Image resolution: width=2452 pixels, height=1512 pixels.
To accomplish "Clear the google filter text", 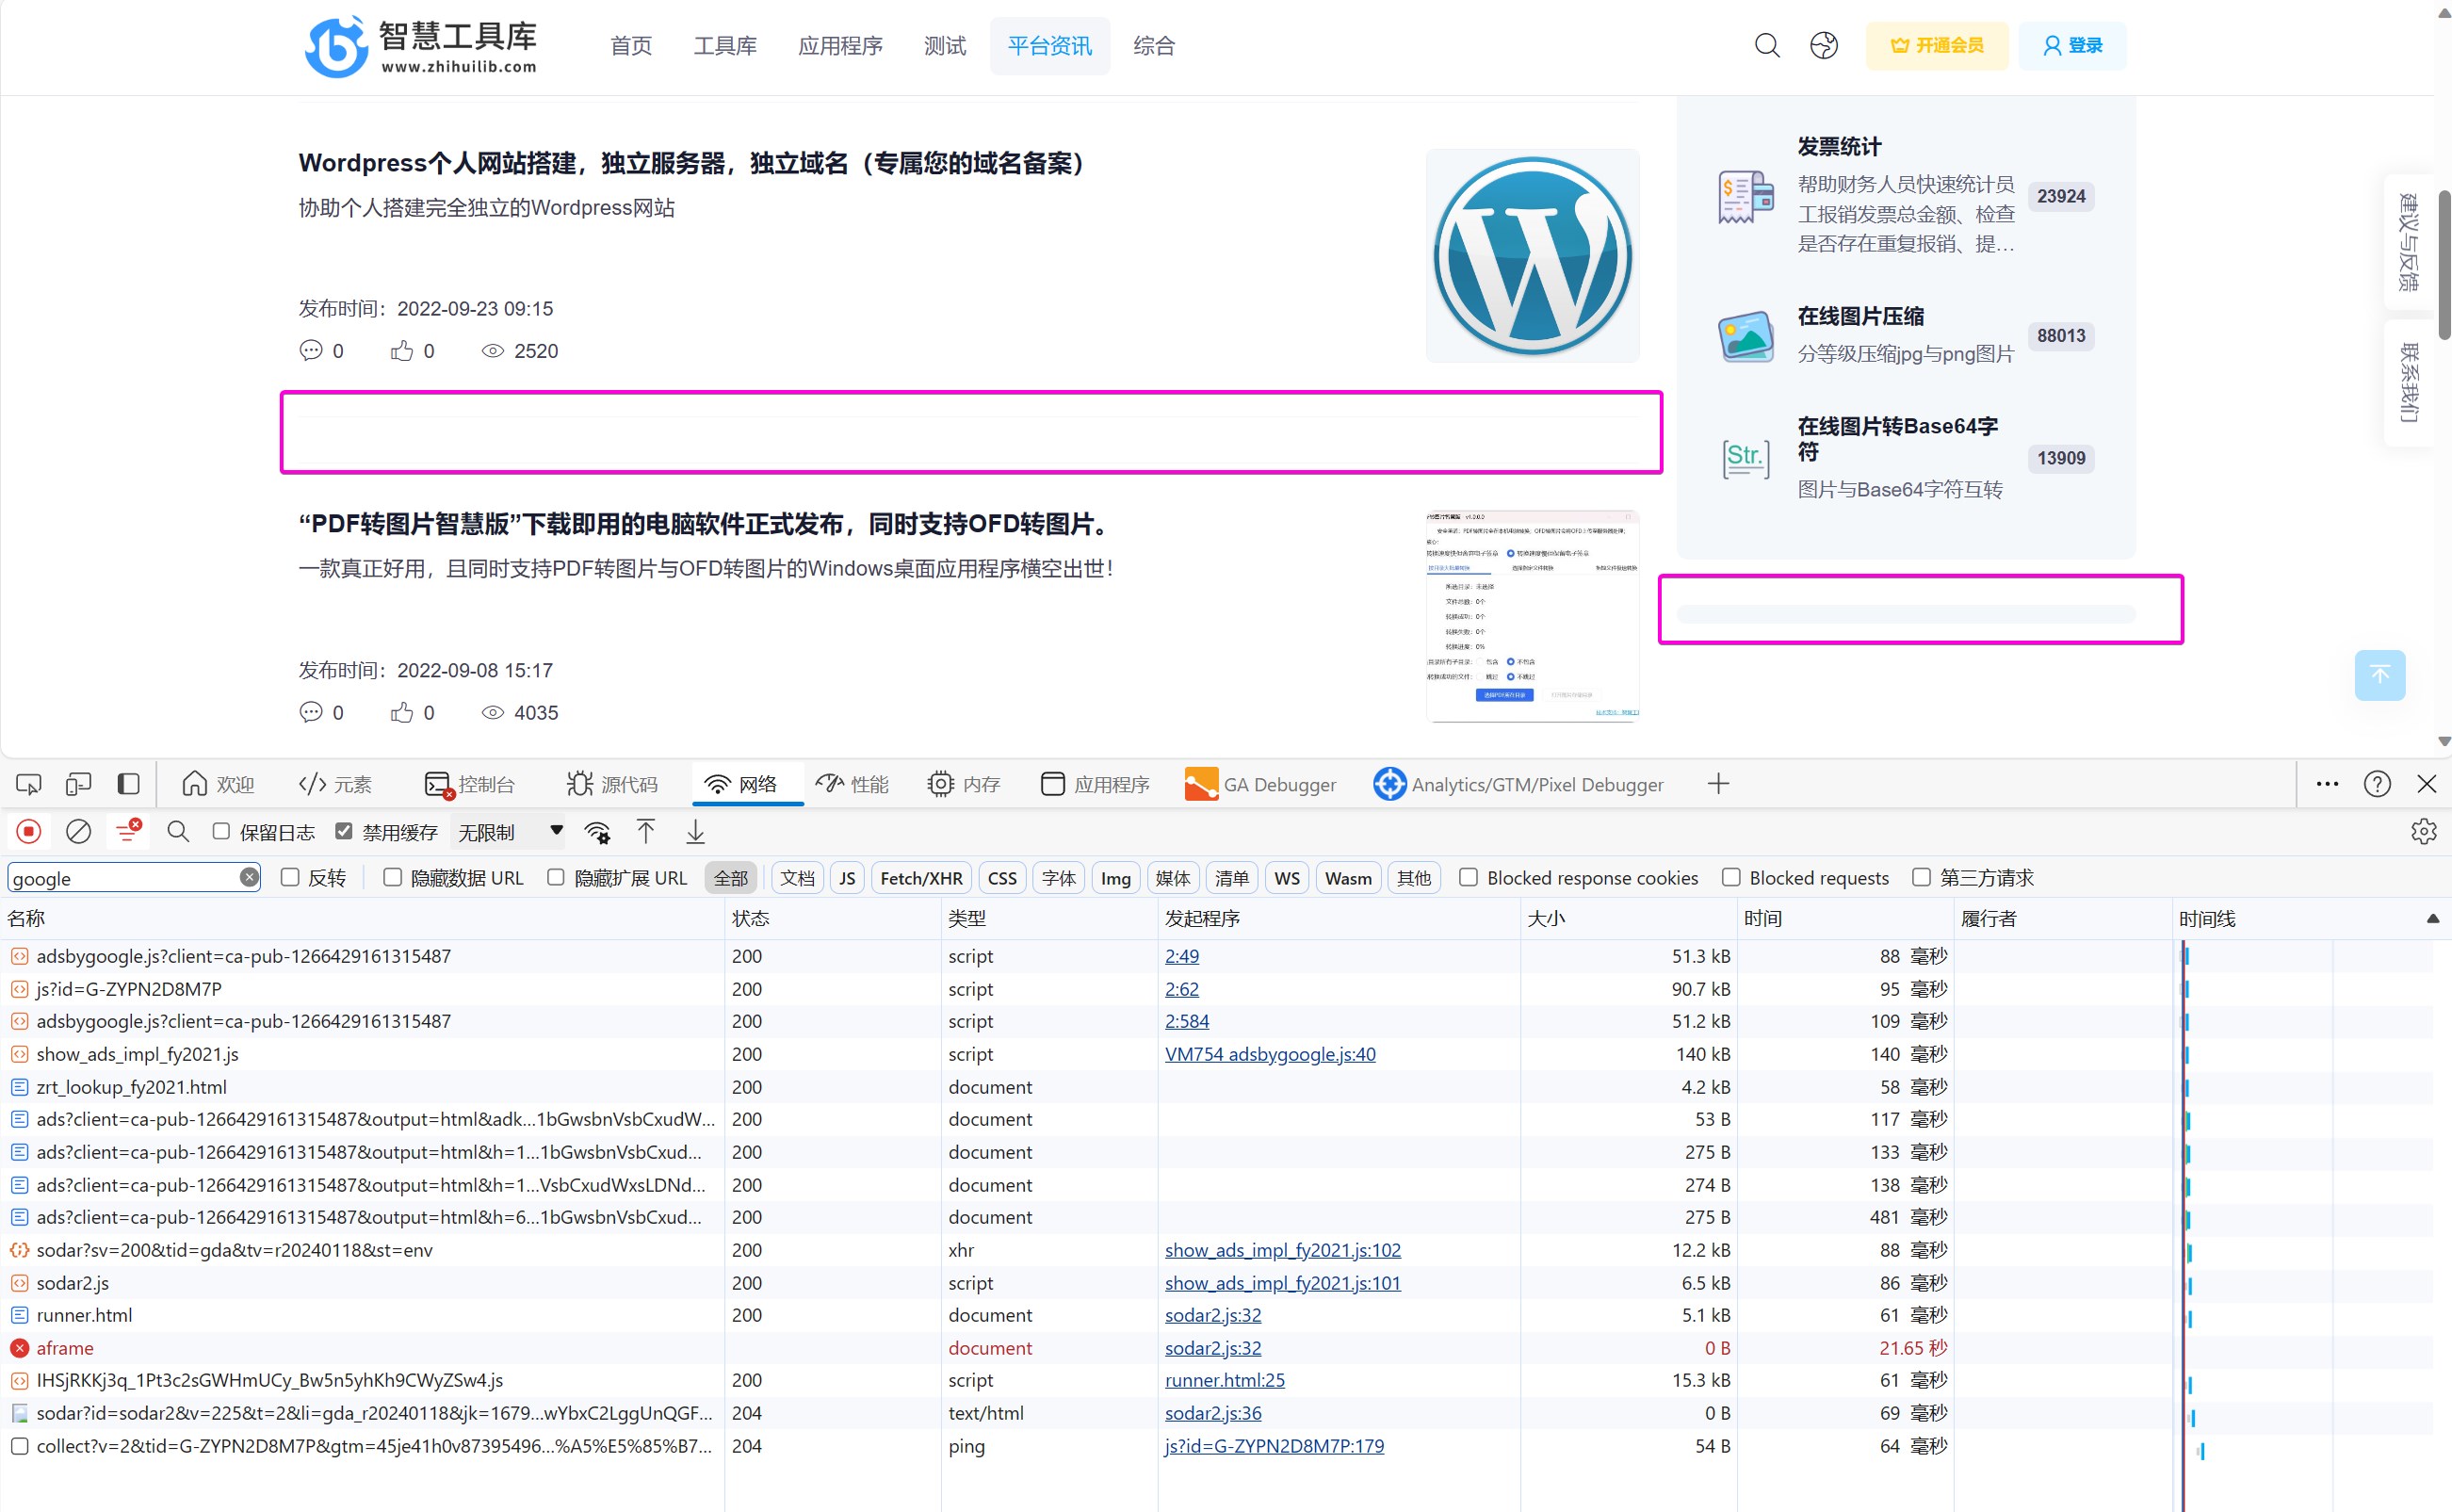I will 249,878.
